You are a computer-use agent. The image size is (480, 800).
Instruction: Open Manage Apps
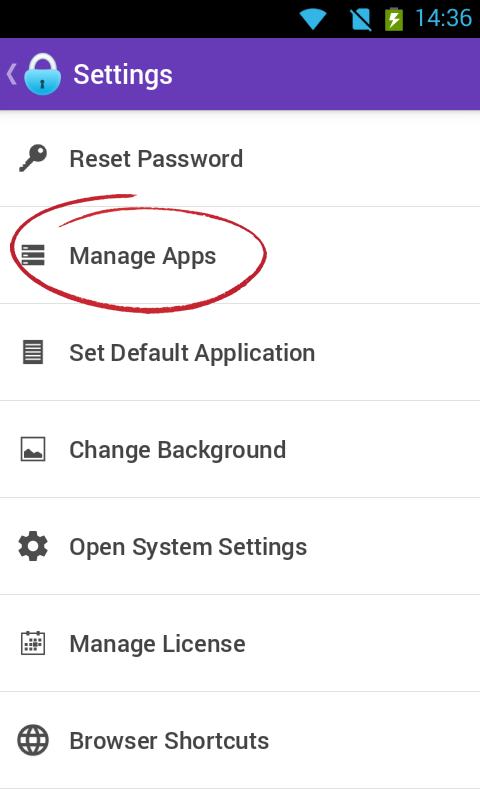click(240, 255)
